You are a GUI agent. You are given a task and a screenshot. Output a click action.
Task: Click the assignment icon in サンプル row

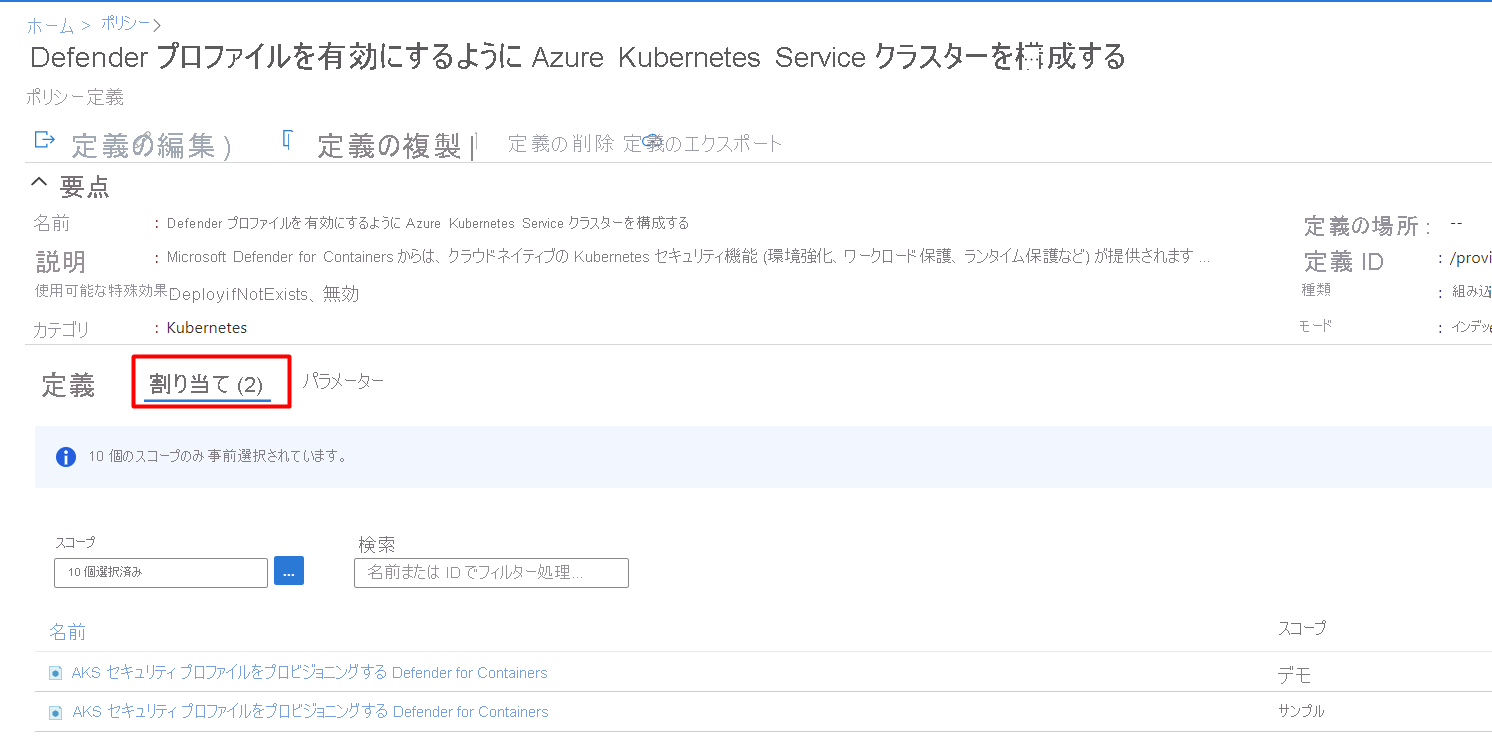pos(56,712)
